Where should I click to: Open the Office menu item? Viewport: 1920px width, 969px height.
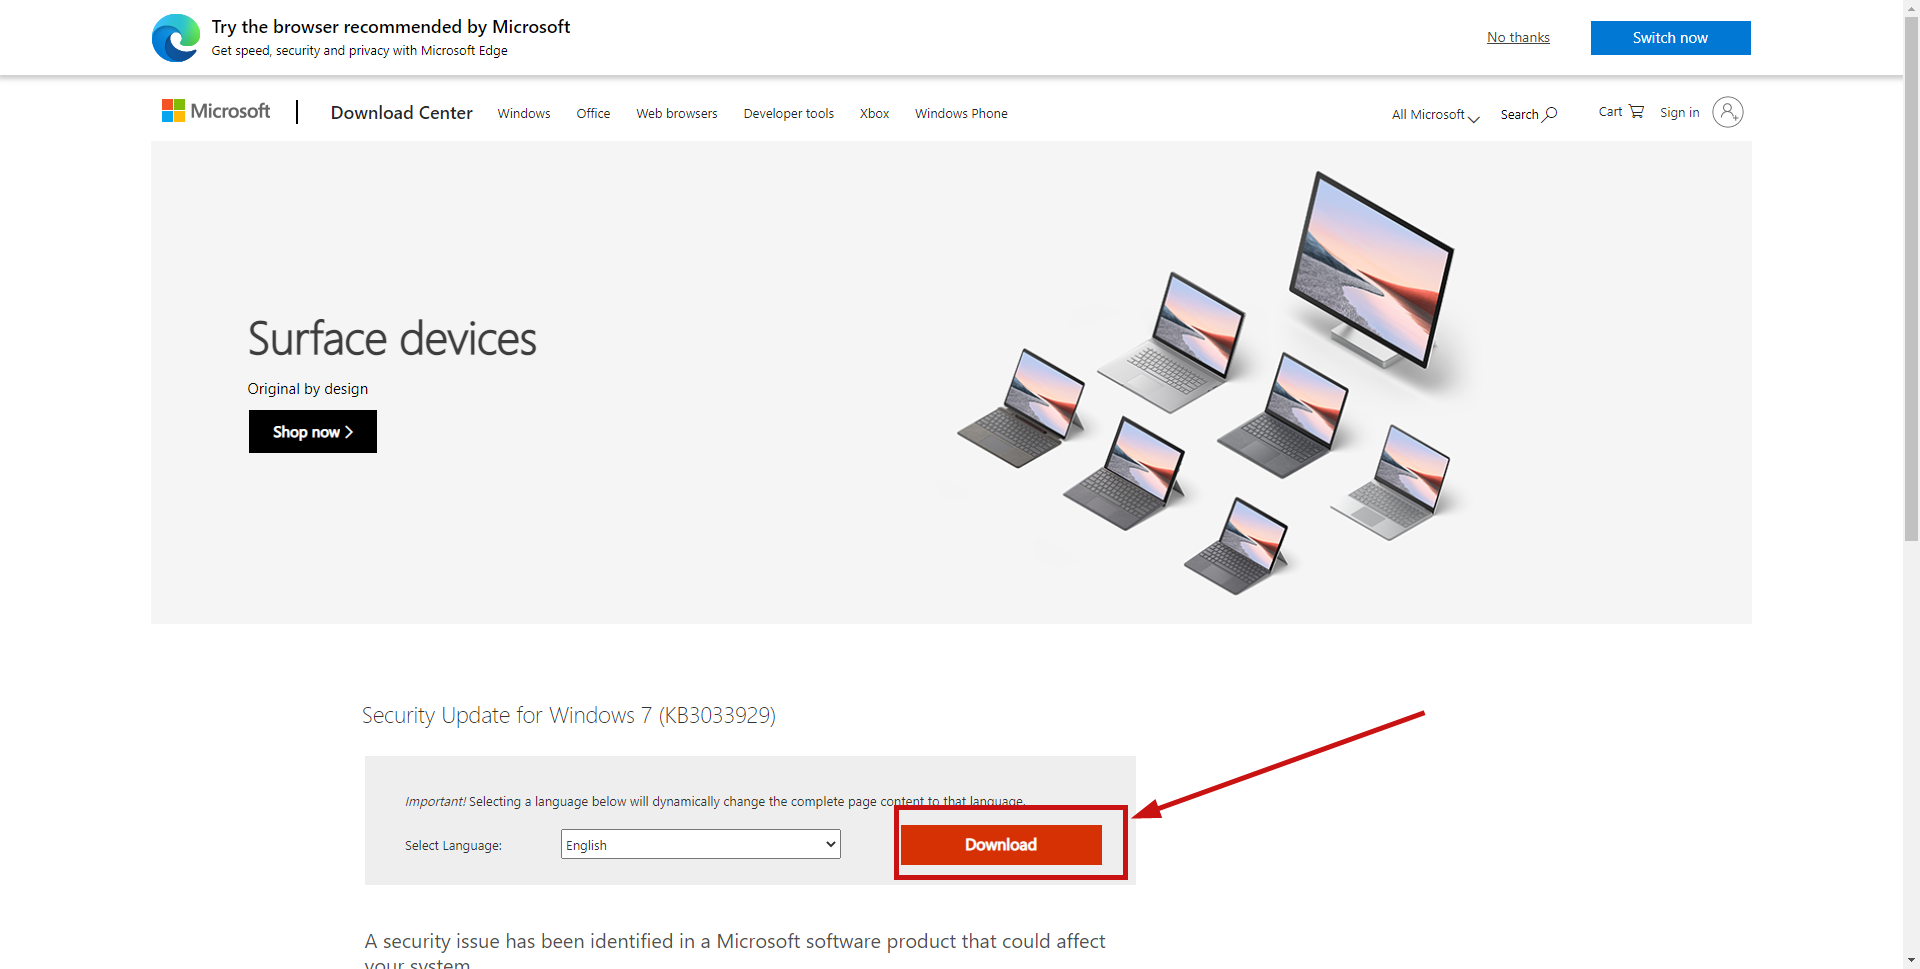(x=593, y=114)
